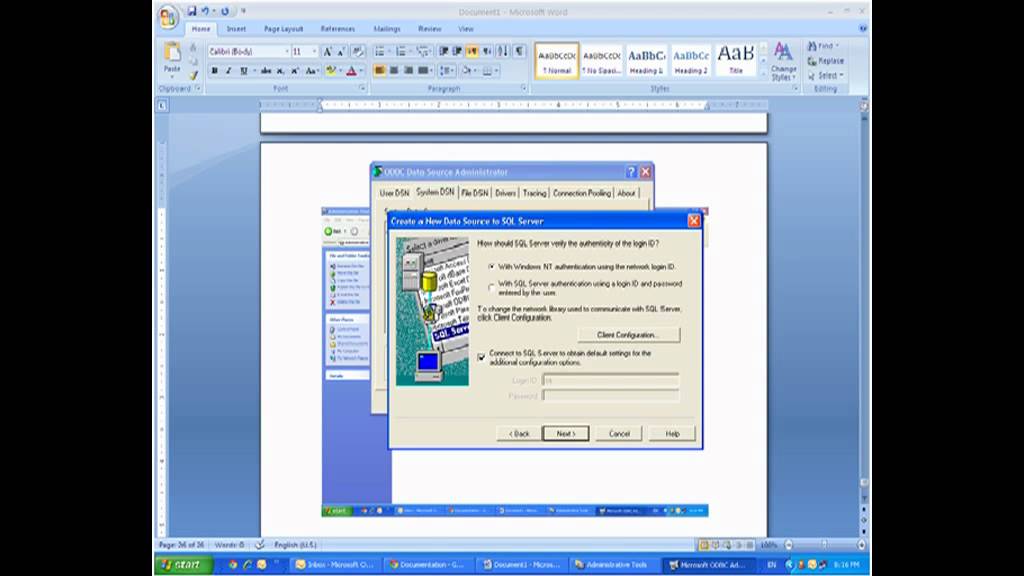
Task: Undo the last action
Action: click(205, 11)
